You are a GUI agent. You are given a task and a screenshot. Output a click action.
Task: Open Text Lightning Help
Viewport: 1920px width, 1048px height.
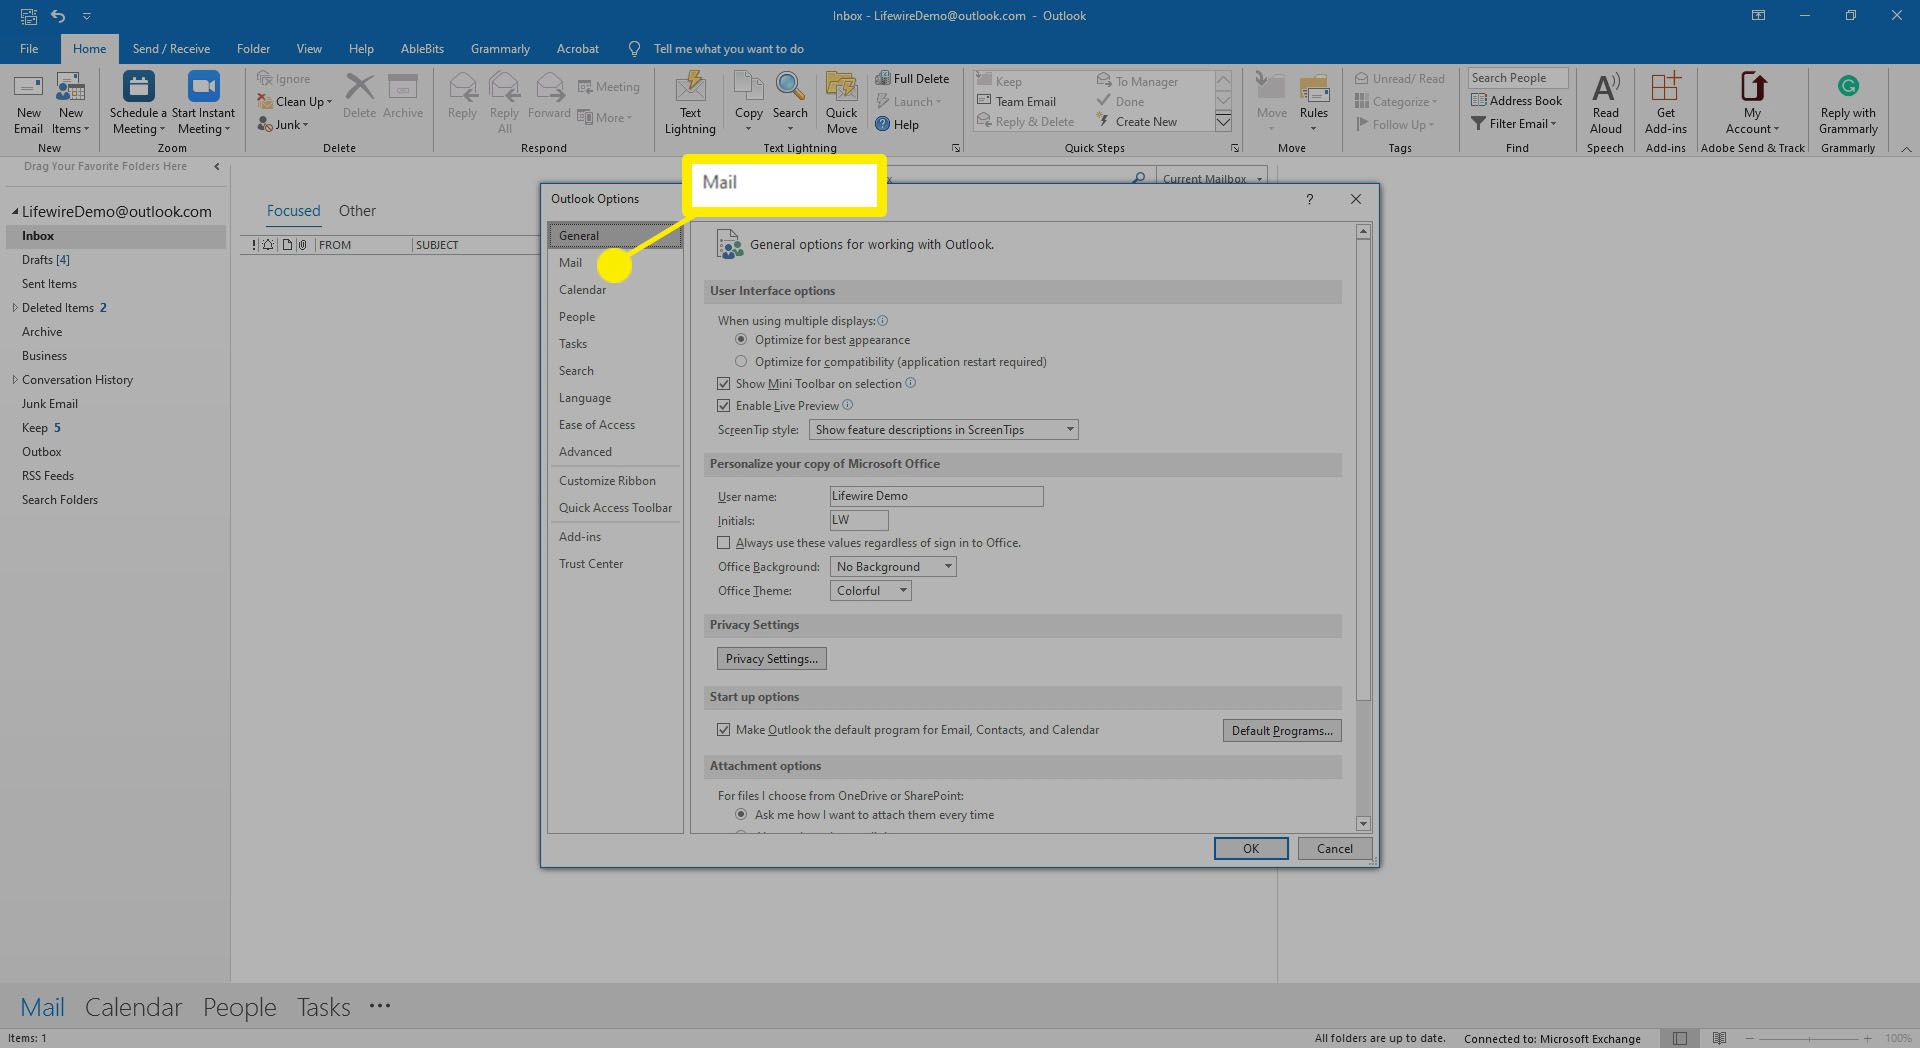(x=897, y=125)
